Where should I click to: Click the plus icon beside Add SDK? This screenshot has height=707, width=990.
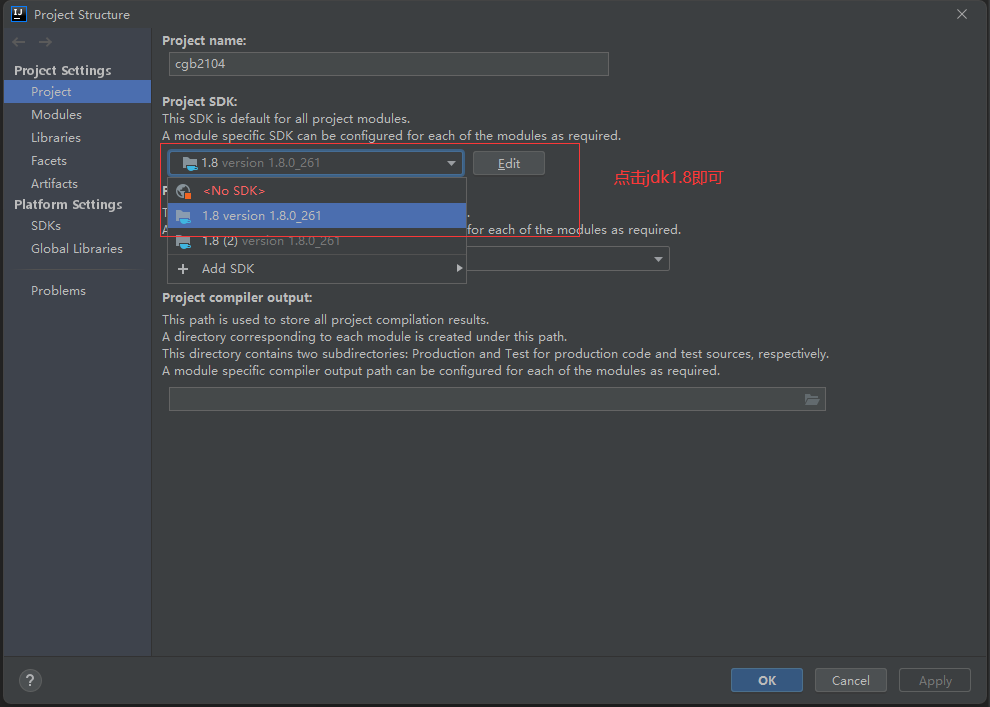pyautogui.click(x=183, y=269)
